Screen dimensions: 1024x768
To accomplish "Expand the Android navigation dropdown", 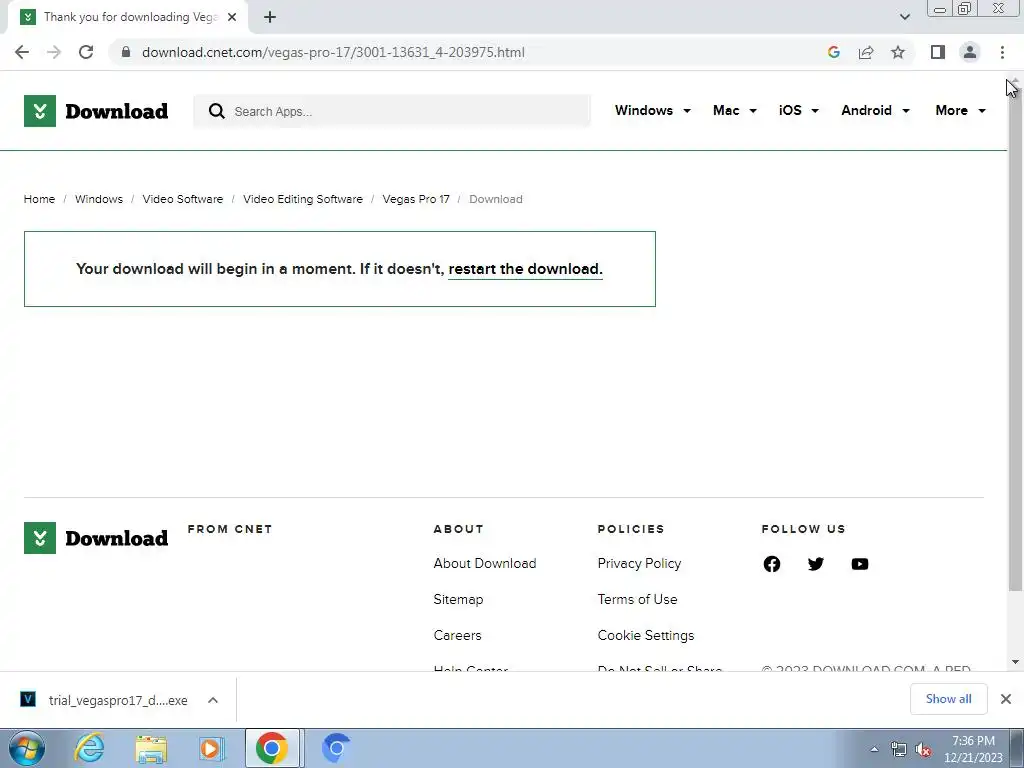I will point(875,110).
